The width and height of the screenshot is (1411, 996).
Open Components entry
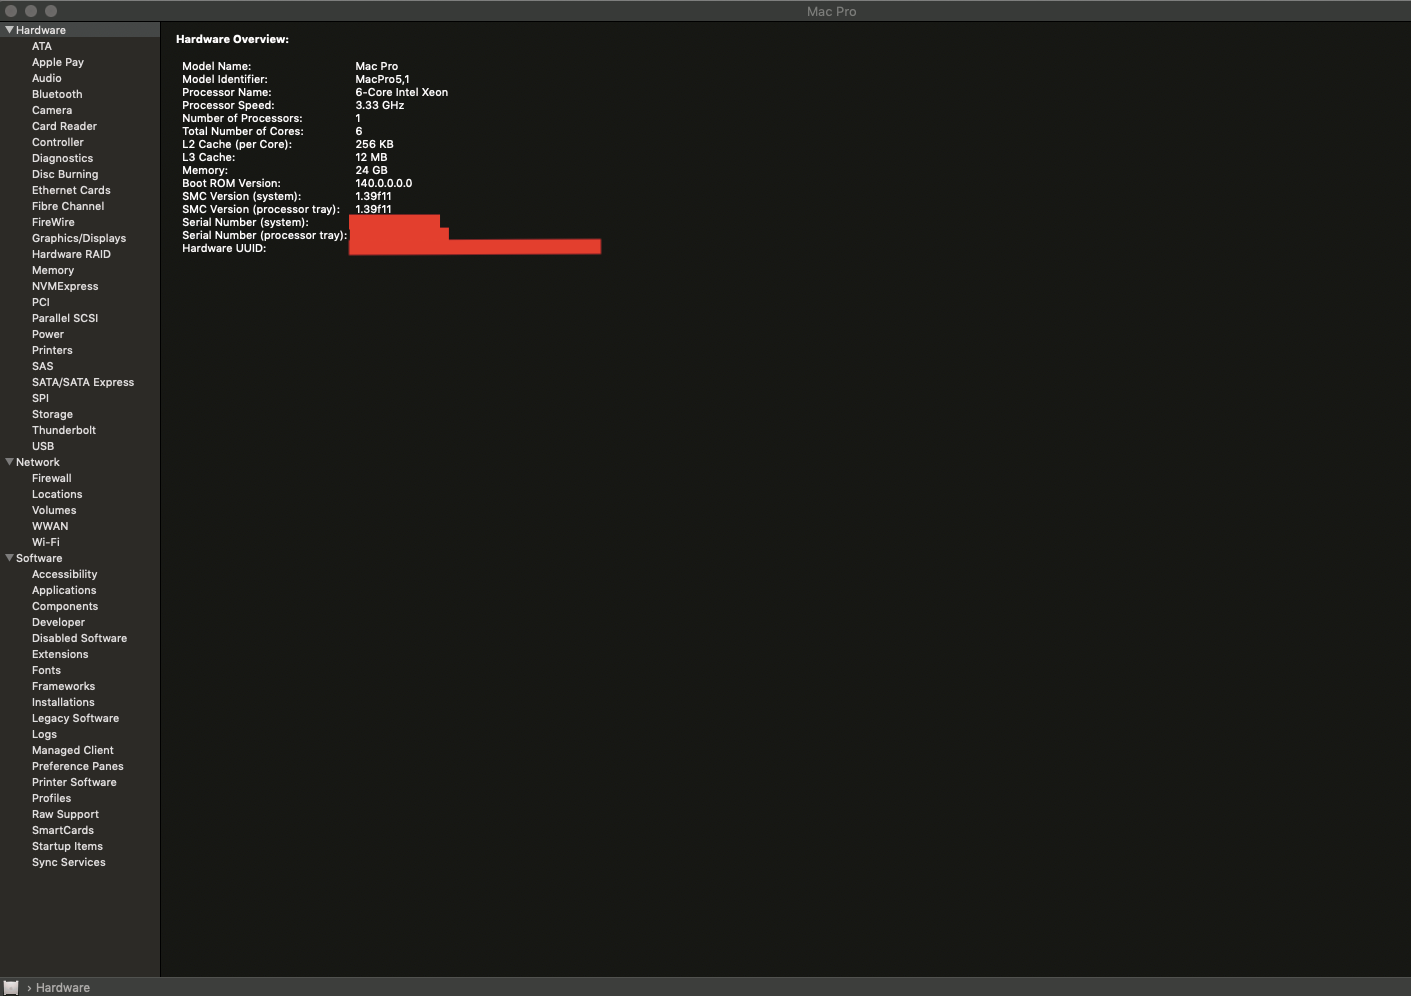(65, 606)
